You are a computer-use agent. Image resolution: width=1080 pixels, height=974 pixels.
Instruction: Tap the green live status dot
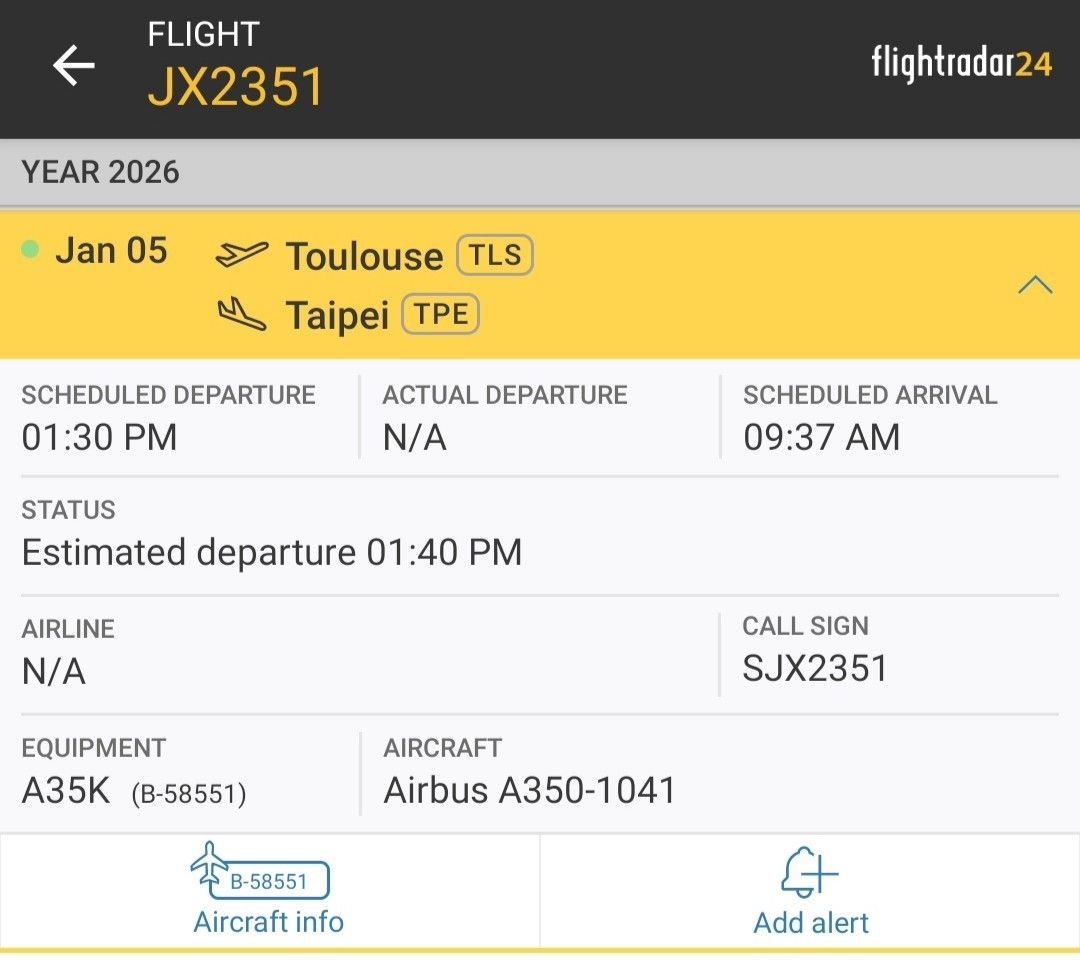click(x=30, y=250)
